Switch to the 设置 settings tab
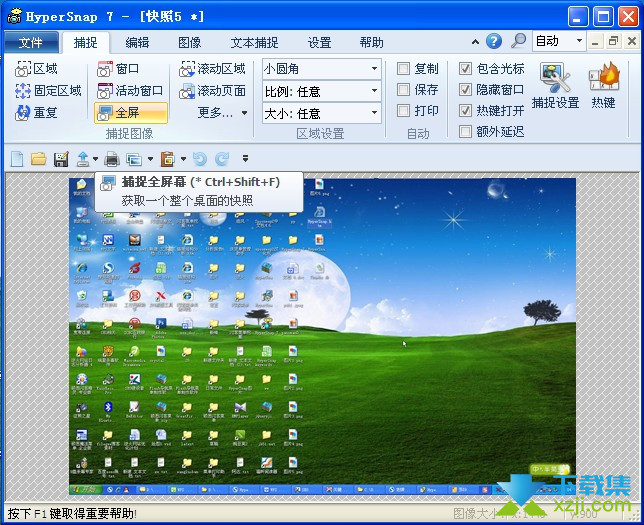This screenshot has height=525, width=644. tap(319, 42)
